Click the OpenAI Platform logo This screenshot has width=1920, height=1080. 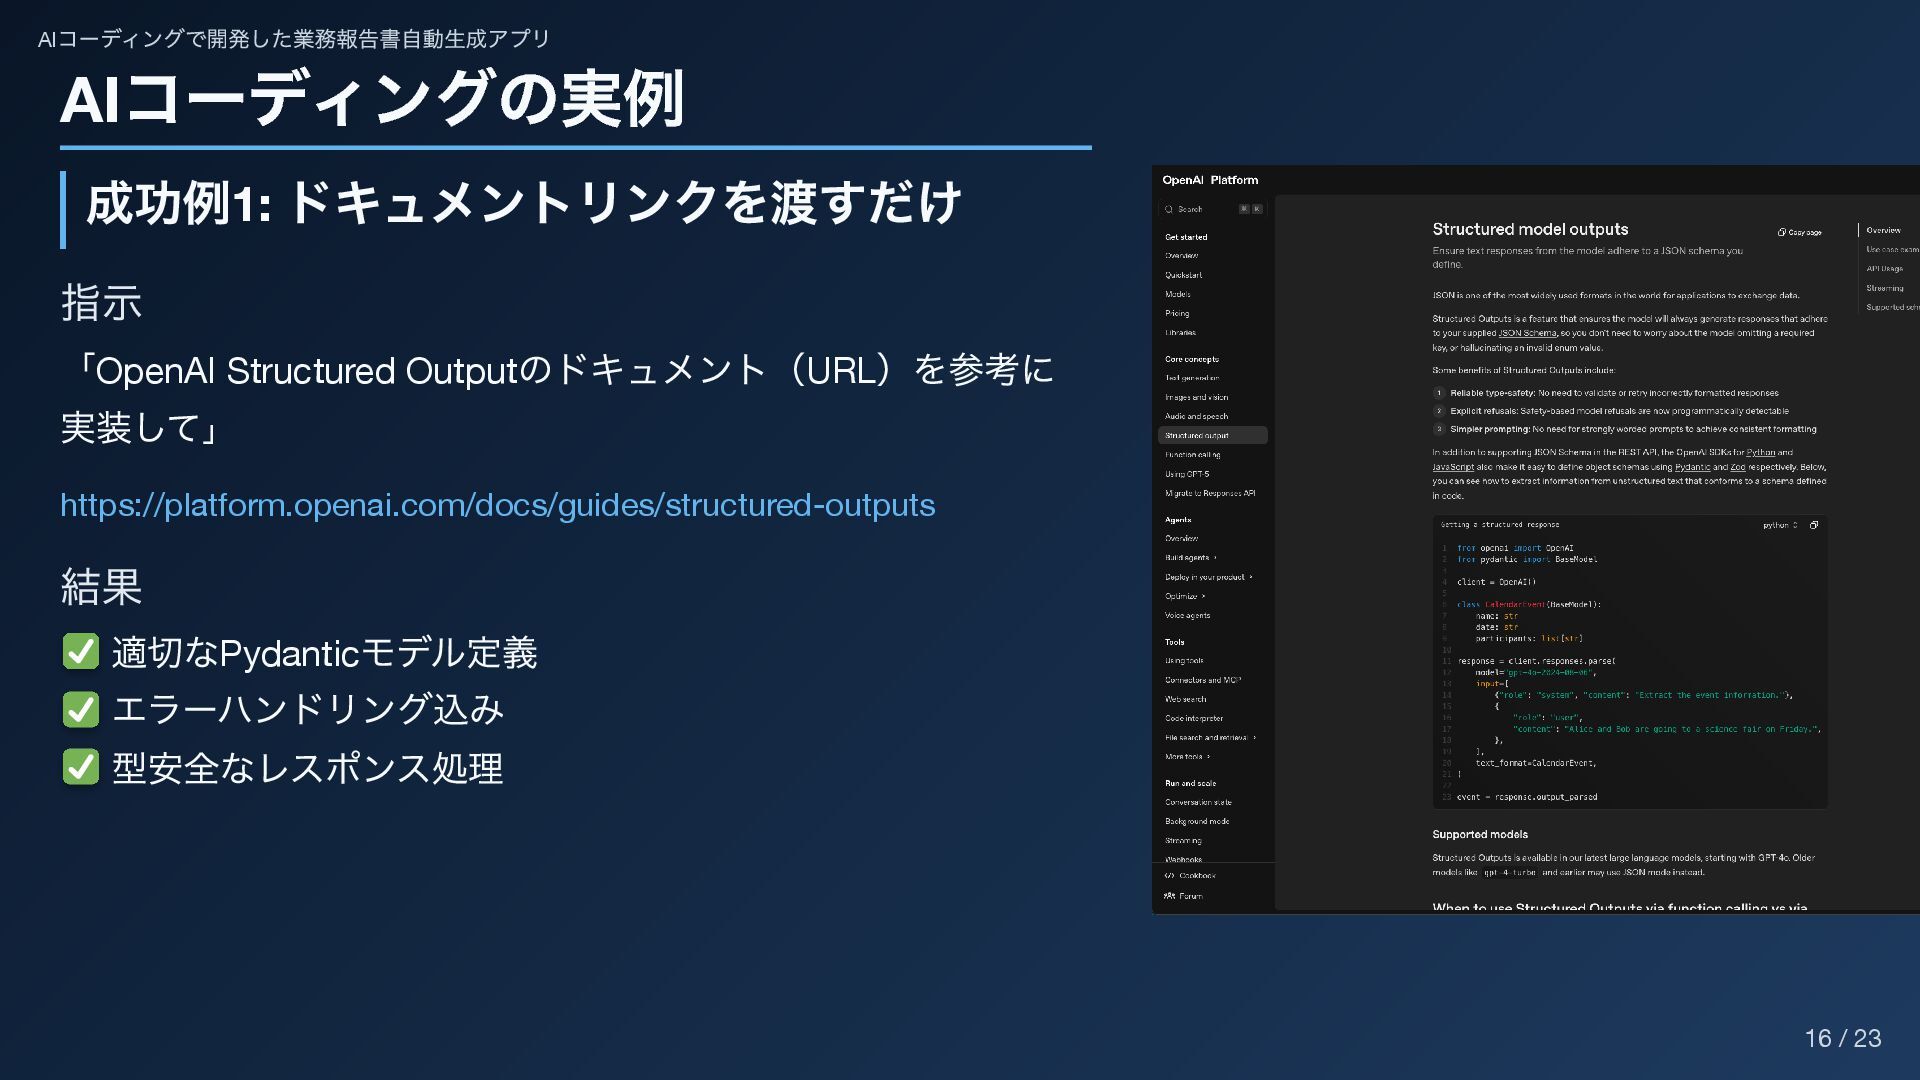coord(1210,180)
